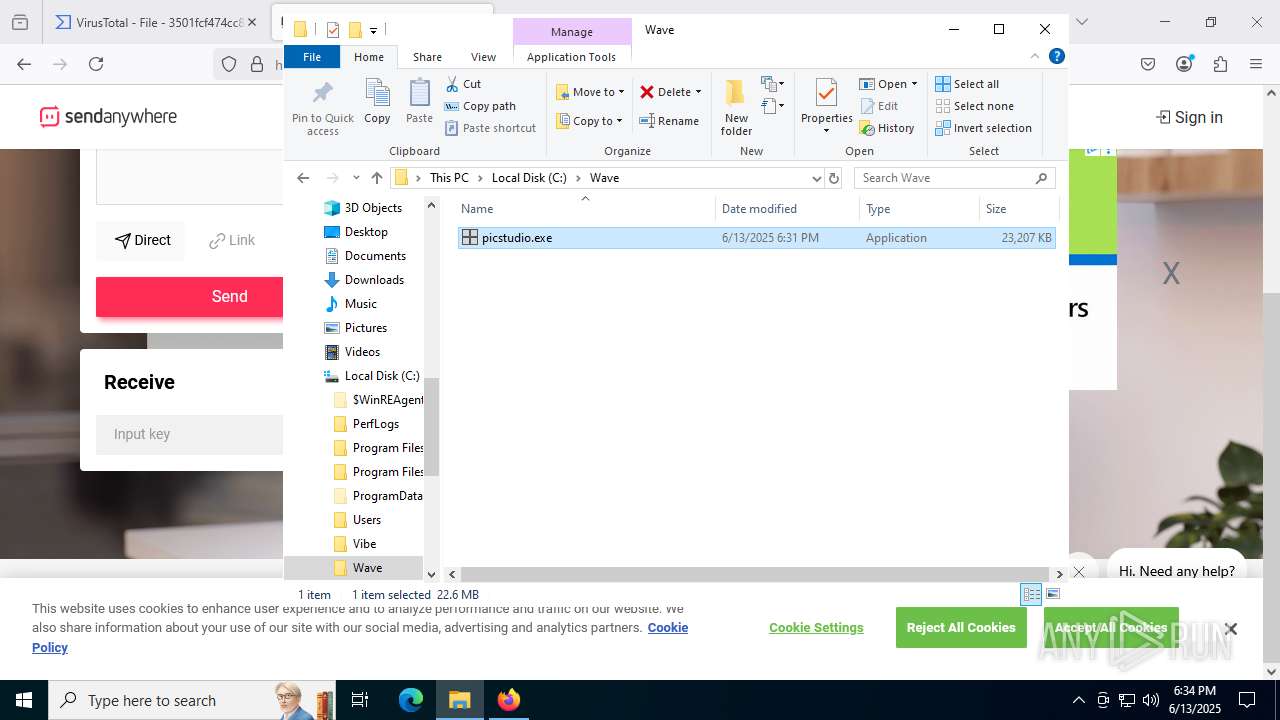Create a New folder
1280x720 pixels.
(736, 108)
